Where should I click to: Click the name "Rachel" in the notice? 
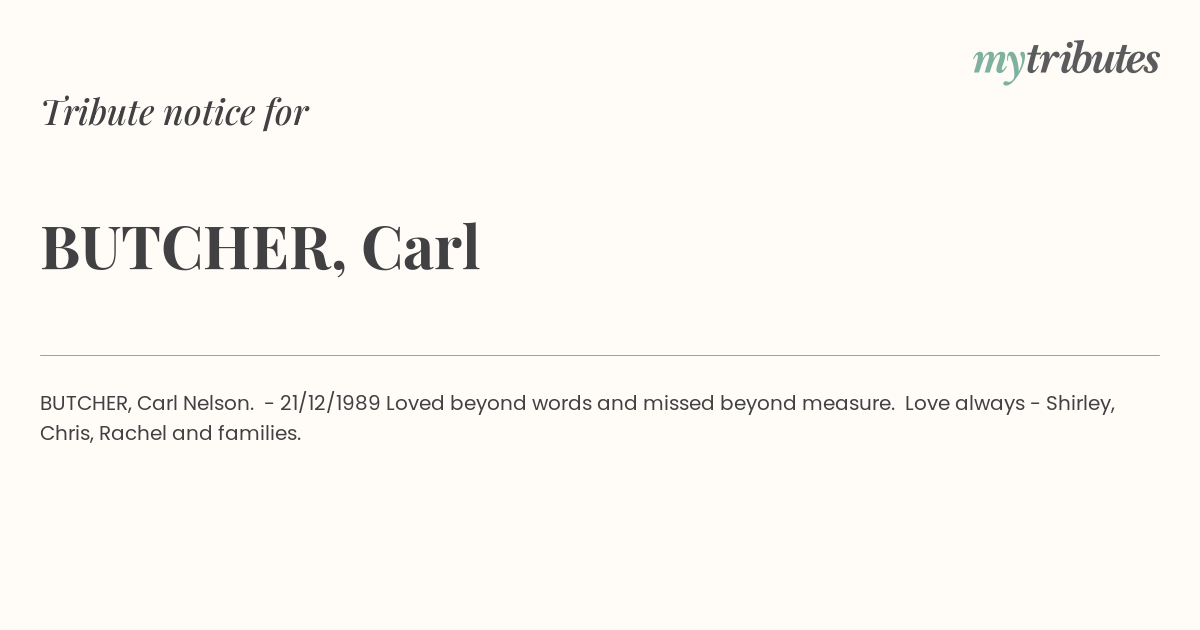click(132, 434)
